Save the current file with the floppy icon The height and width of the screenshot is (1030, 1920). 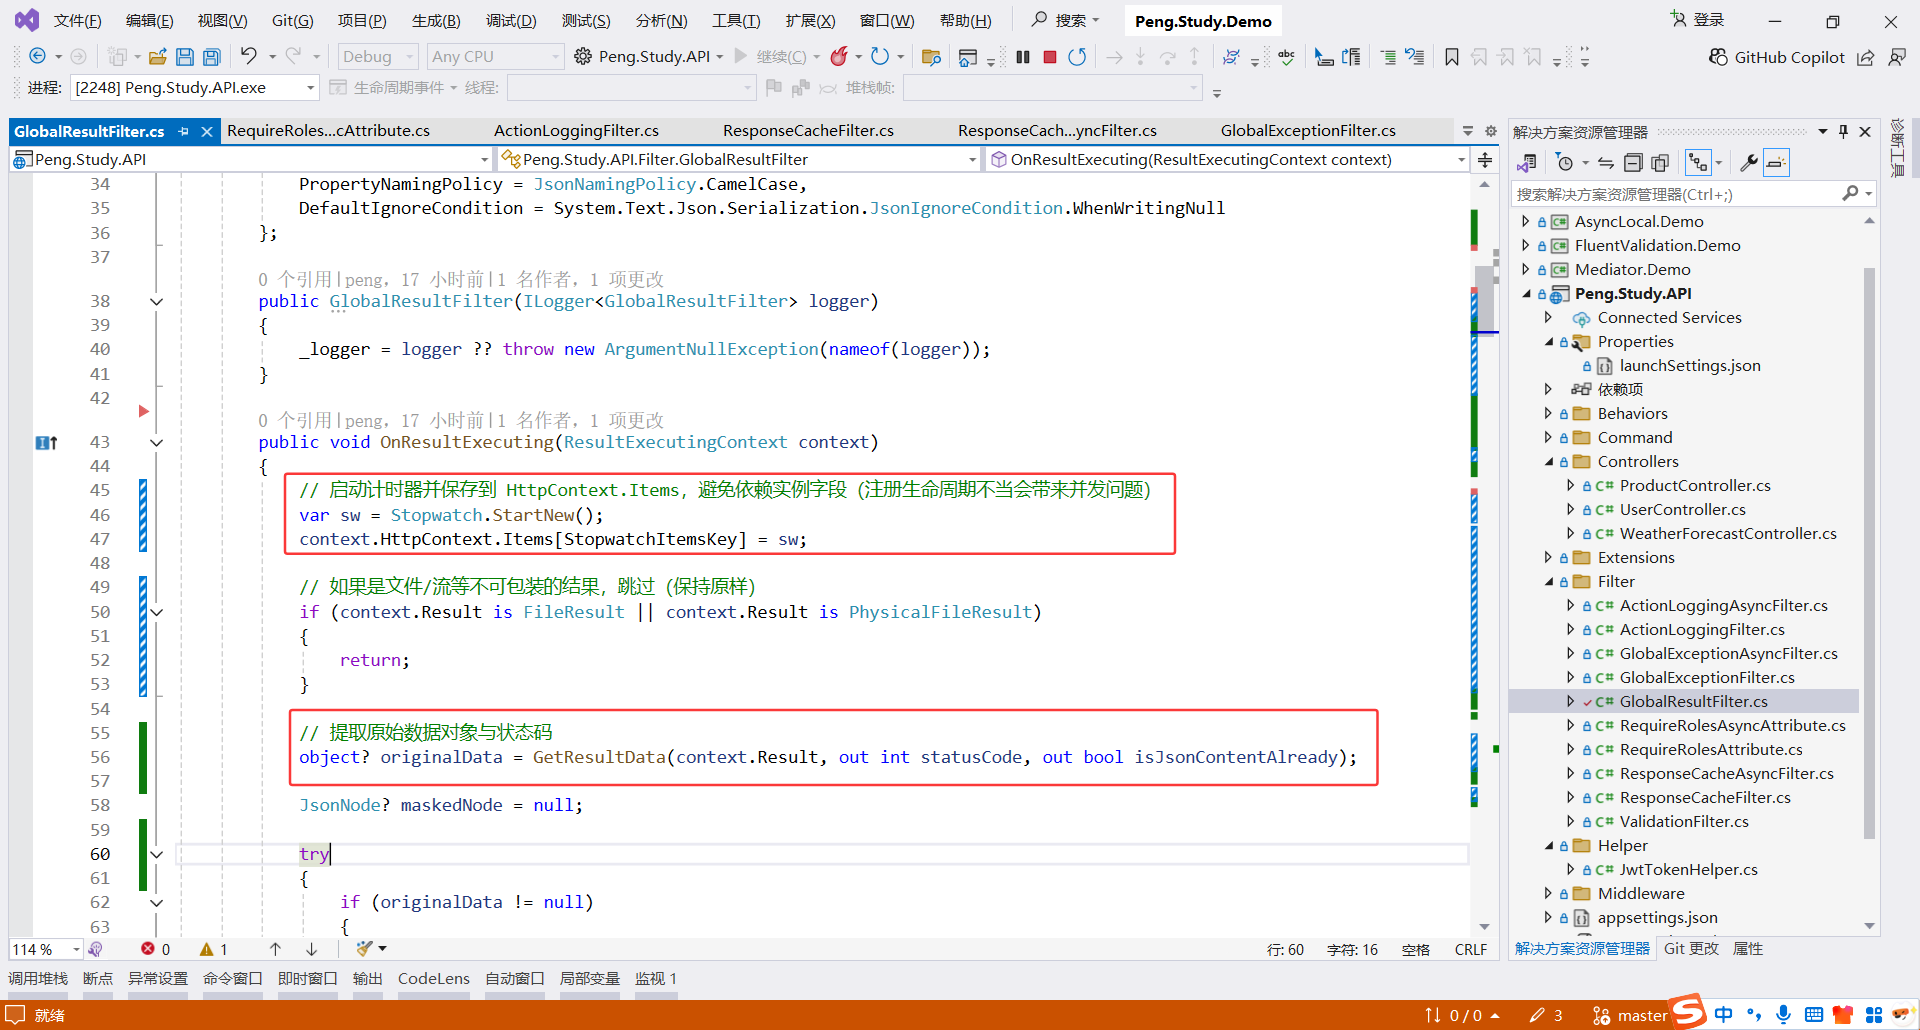coord(185,57)
